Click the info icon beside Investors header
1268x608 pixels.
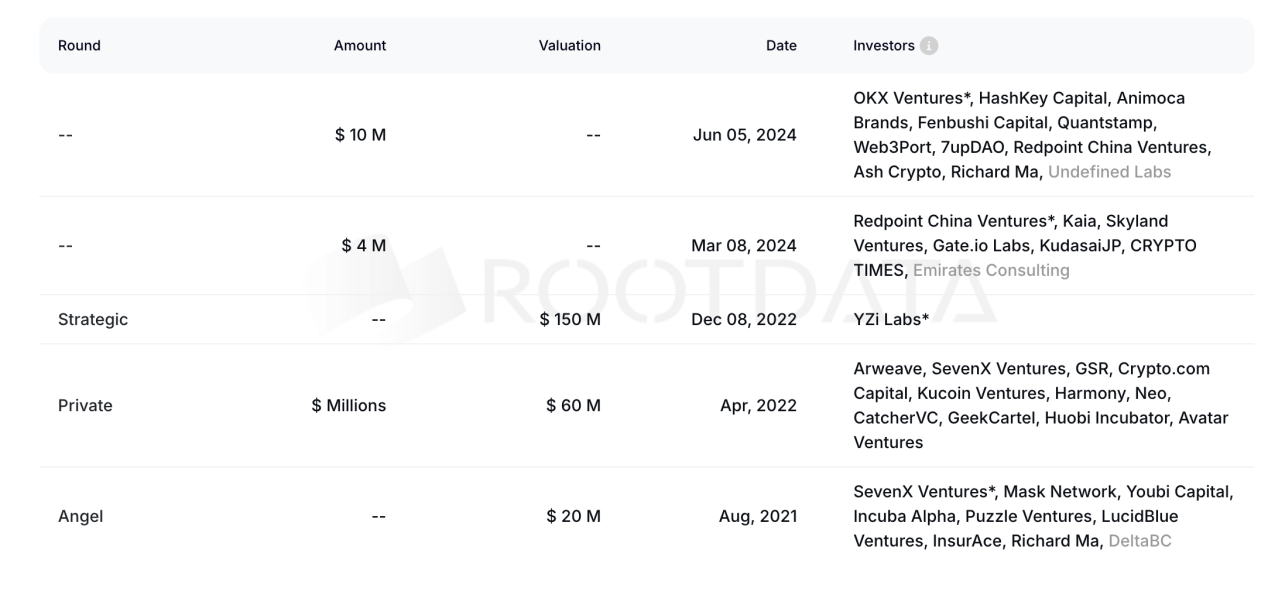[929, 46]
